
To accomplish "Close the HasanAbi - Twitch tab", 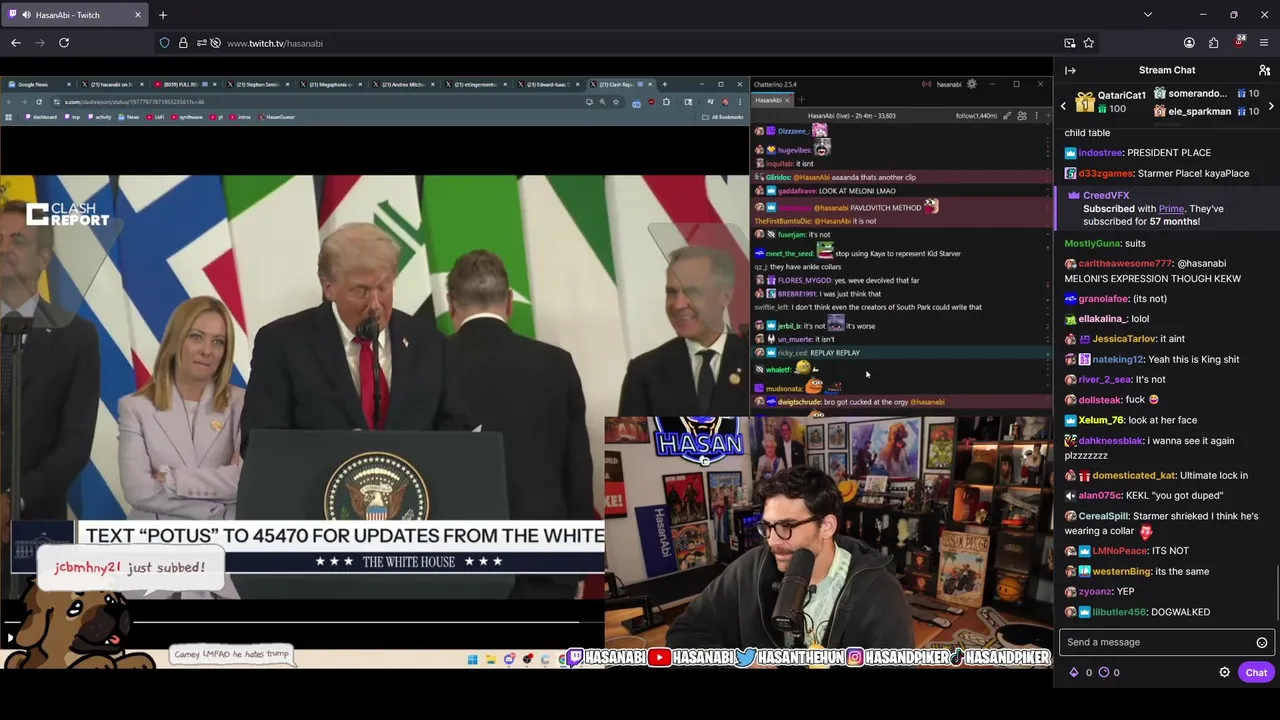I will point(138,15).
